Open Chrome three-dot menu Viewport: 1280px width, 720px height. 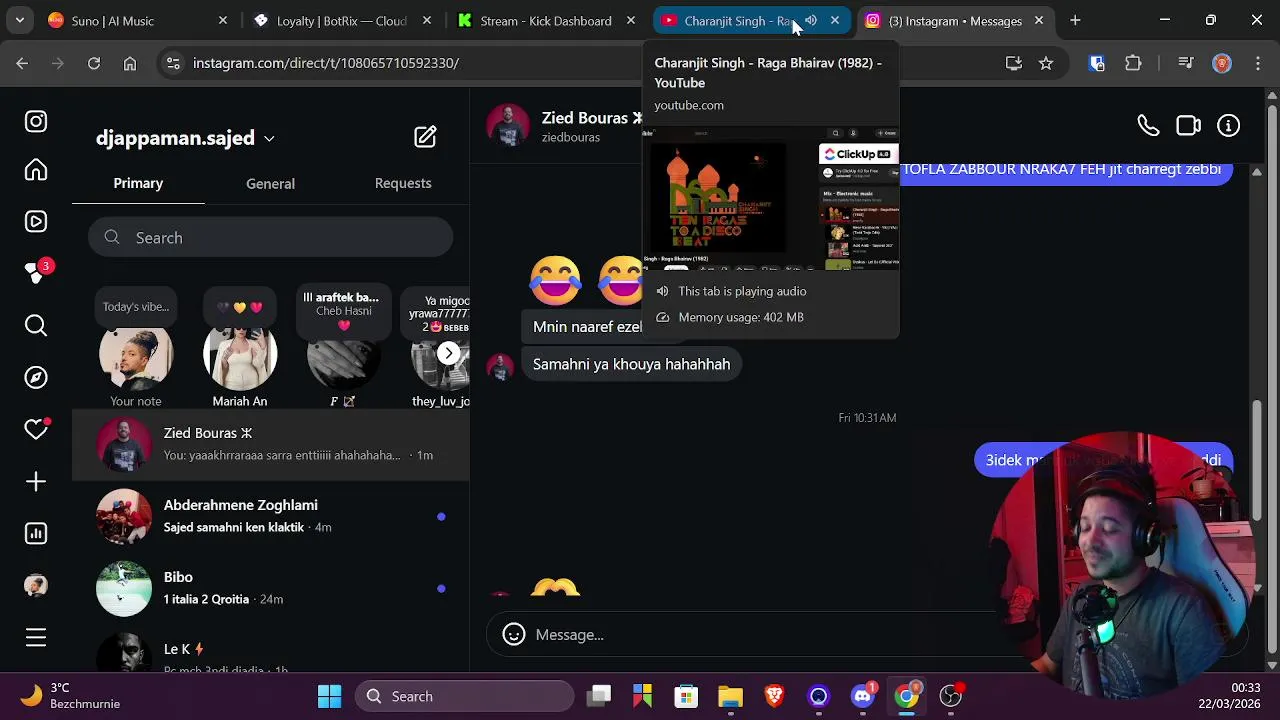point(1257,63)
